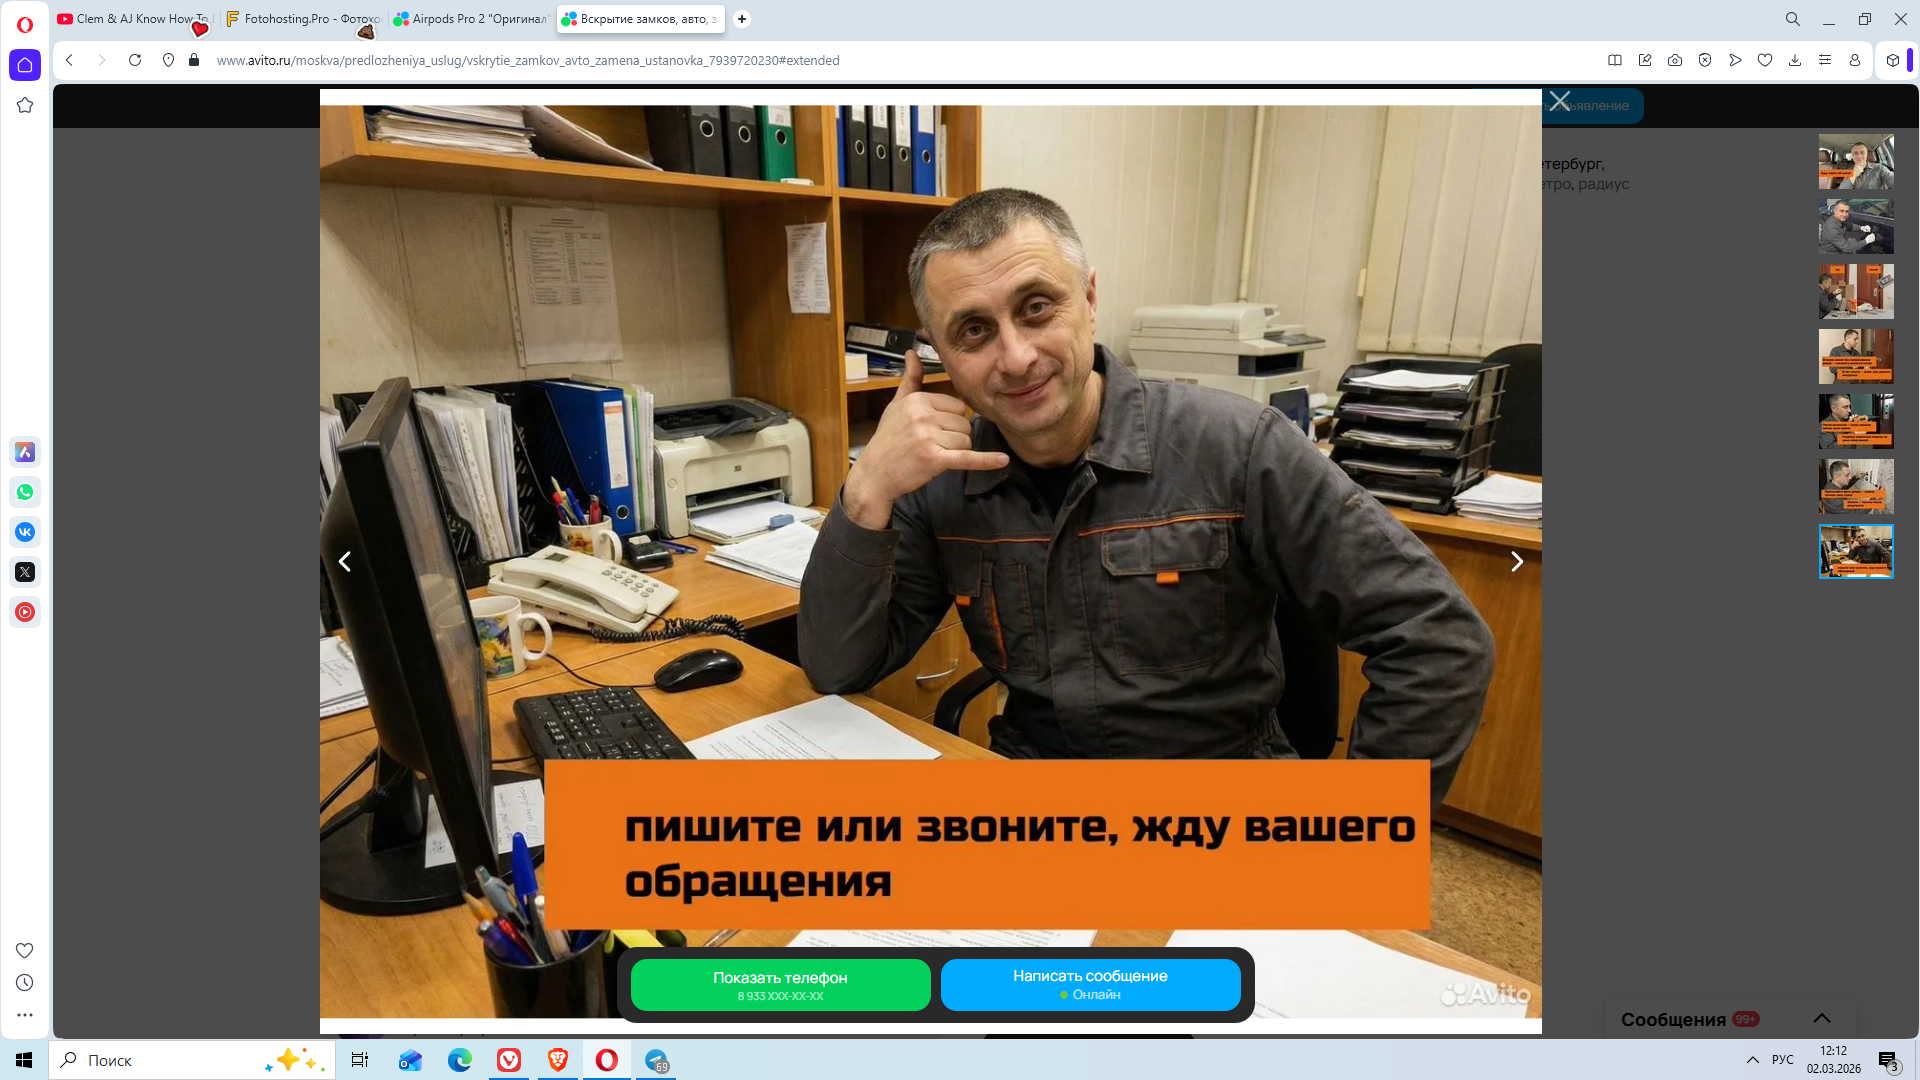Switch to Airpods Pro 2 tab
Viewport: 1920px width, 1080px height.
pos(473,19)
